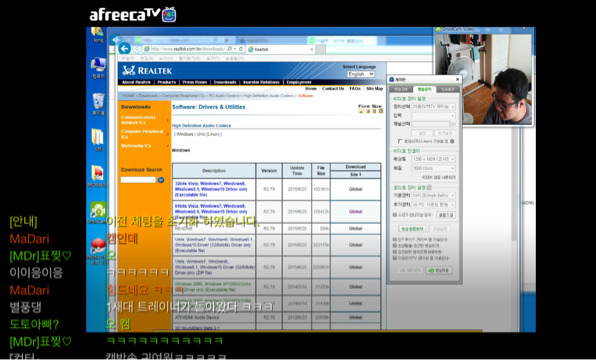Open Downloads in the navigation bar
Image resolution: width=596 pixels, height=360 pixels.
(x=225, y=82)
